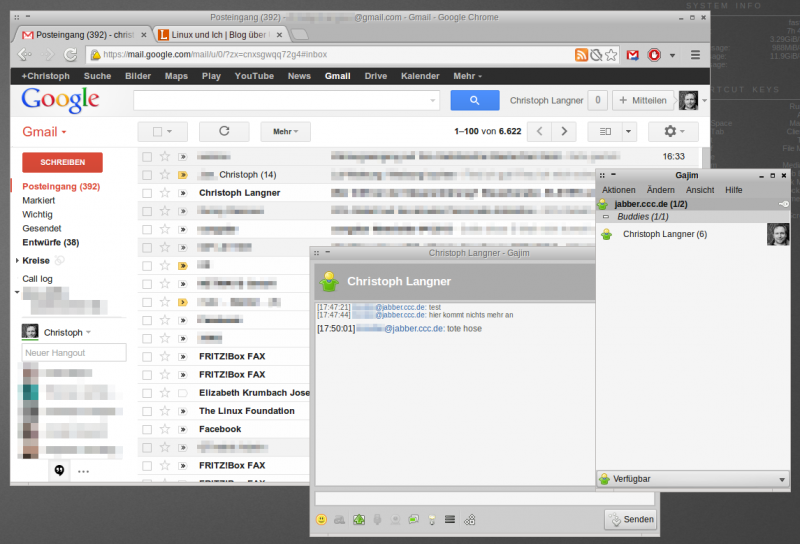Click the text formatting icon in Gajim chat

[x=339, y=520]
